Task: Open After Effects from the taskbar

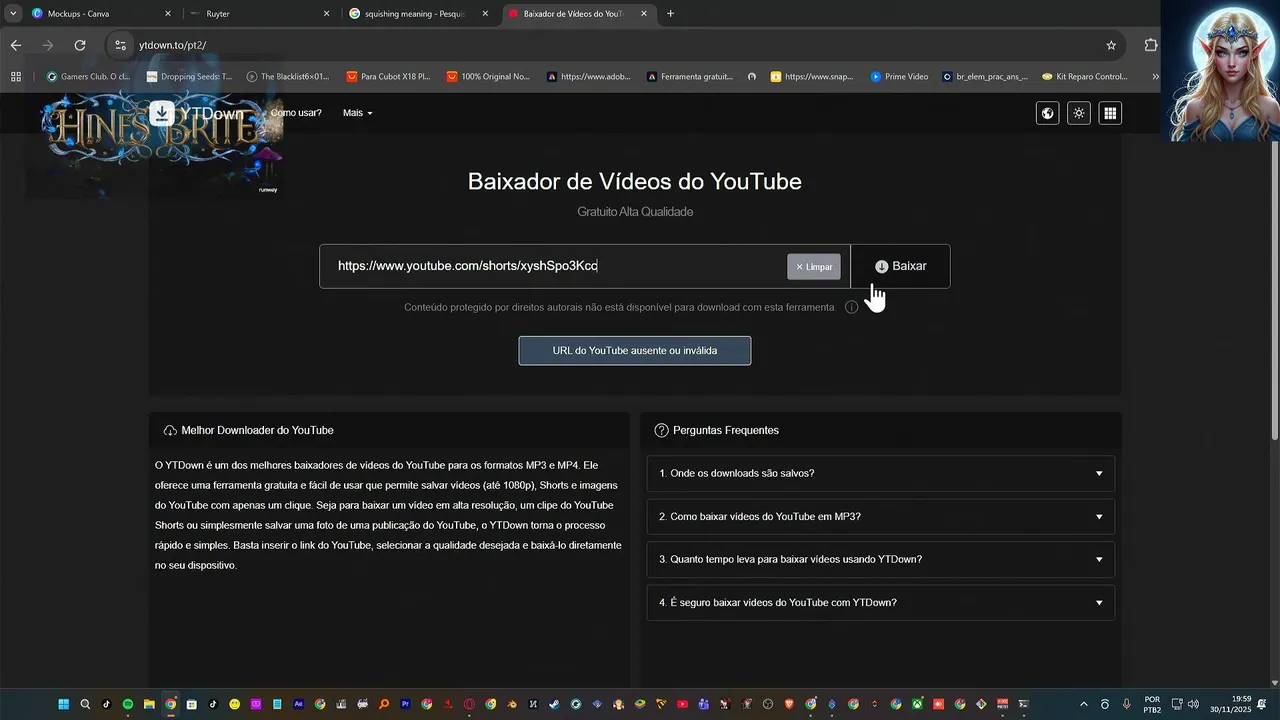Action: click(x=298, y=704)
